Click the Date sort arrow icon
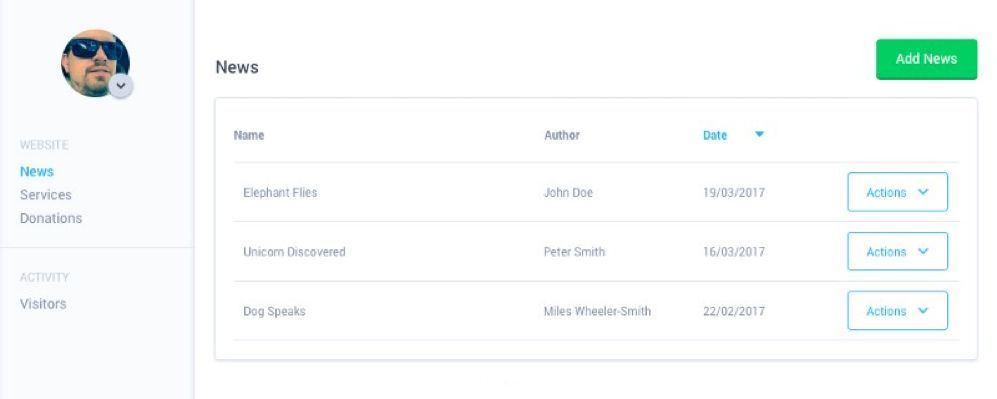Screen dimensions: 997x399 pos(759,135)
